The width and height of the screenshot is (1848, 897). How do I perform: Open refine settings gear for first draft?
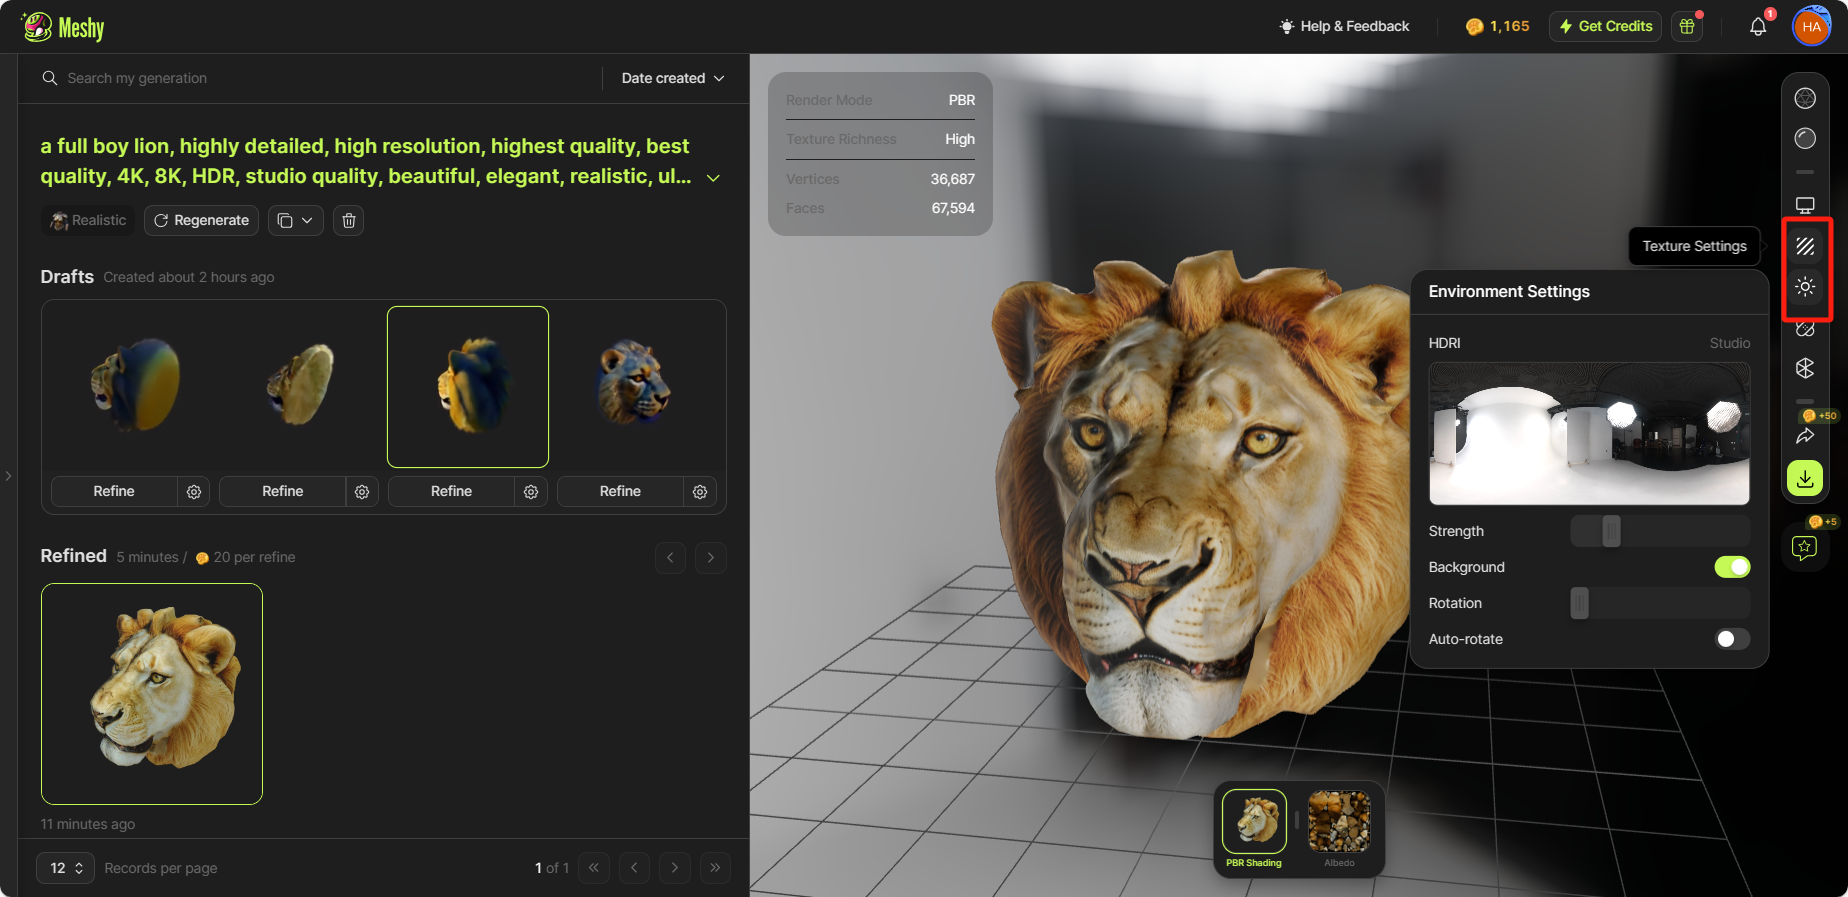(x=194, y=491)
